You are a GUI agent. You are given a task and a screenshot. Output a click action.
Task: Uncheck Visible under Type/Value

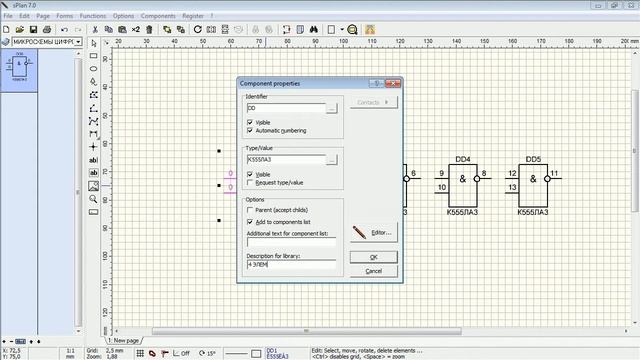pos(250,174)
